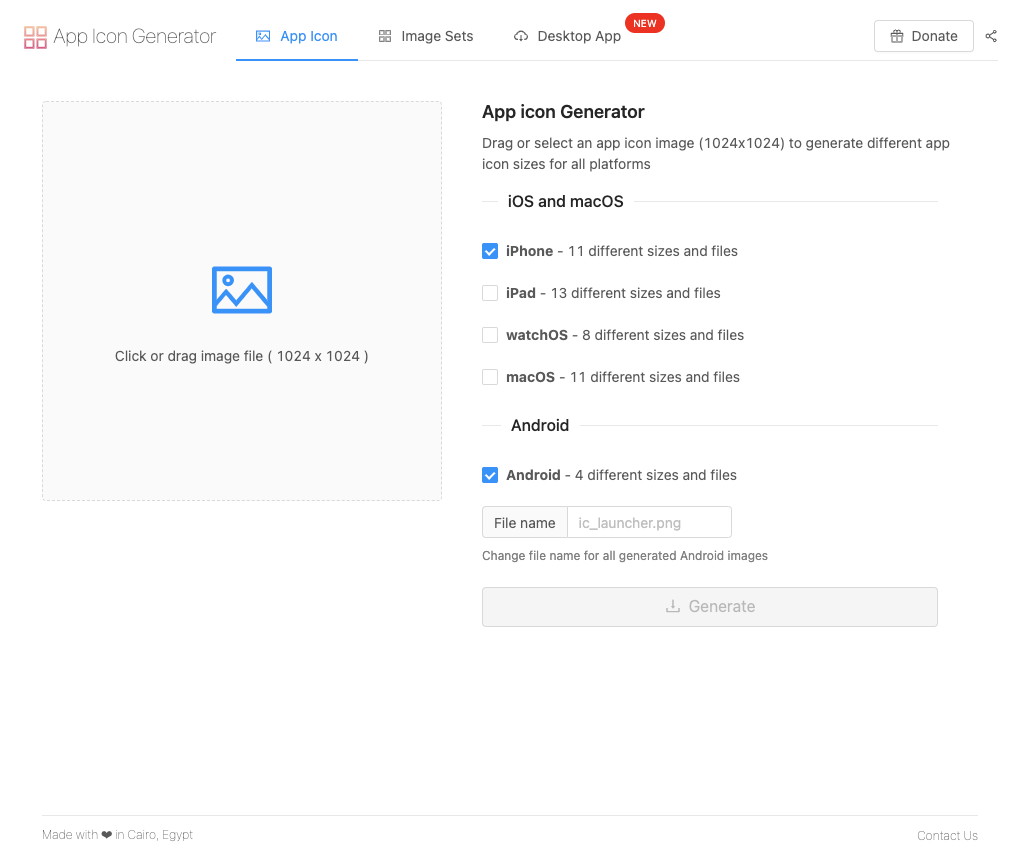The height and width of the screenshot is (867, 1034).
Task: Click the red NEW badge
Action: pyautogui.click(x=644, y=23)
